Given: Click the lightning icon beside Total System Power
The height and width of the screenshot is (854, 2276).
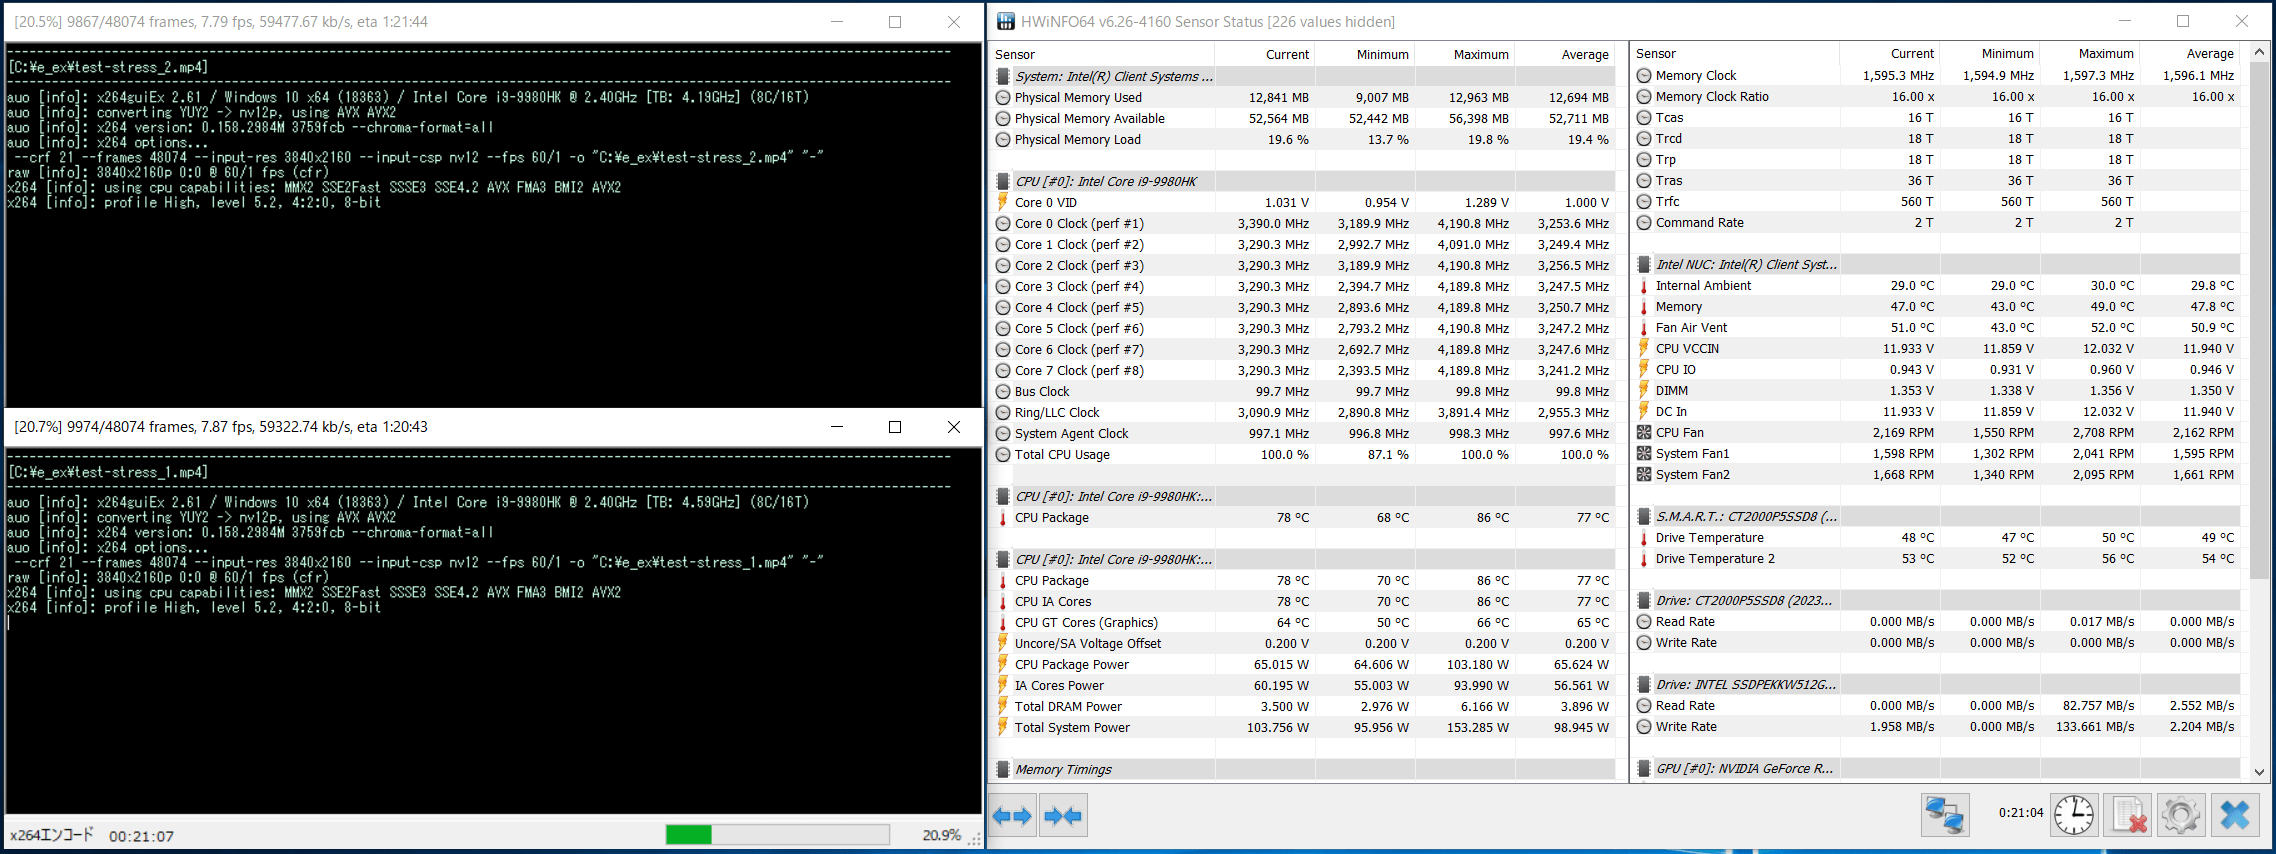Looking at the screenshot, I should (x=1003, y=727).
